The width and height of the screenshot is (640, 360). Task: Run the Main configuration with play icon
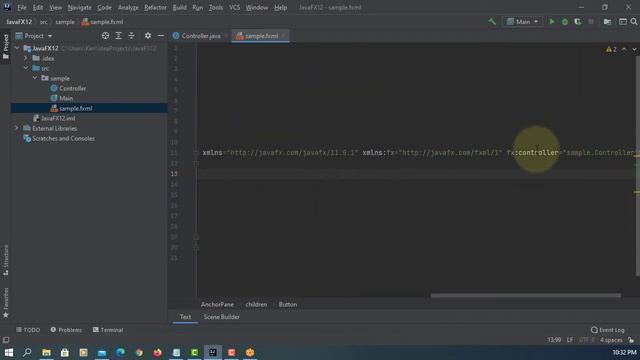tap(552, 22)
